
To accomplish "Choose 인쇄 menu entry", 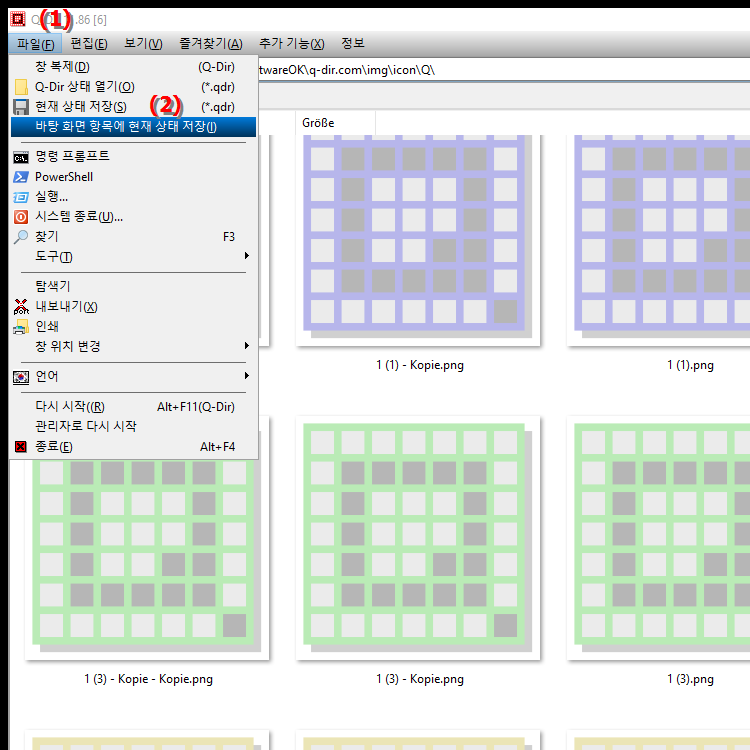I will [133, 327].
